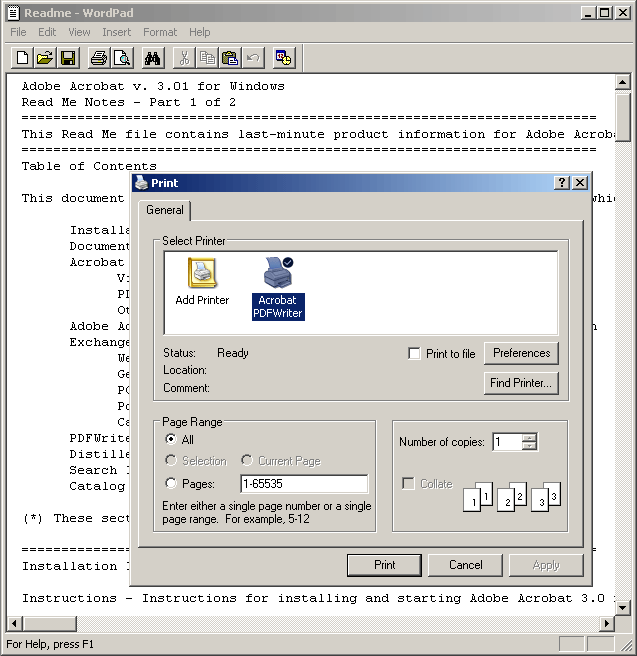This screenshot has height=656, width=637.
Task: Click the horizontal scrollbar right arrow
Action: pyautogui.click(x=606, y=623)
